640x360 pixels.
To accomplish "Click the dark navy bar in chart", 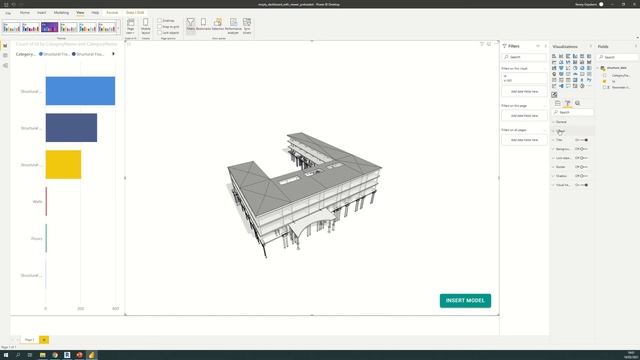I will pyautogui.click(x=71, y=128).
